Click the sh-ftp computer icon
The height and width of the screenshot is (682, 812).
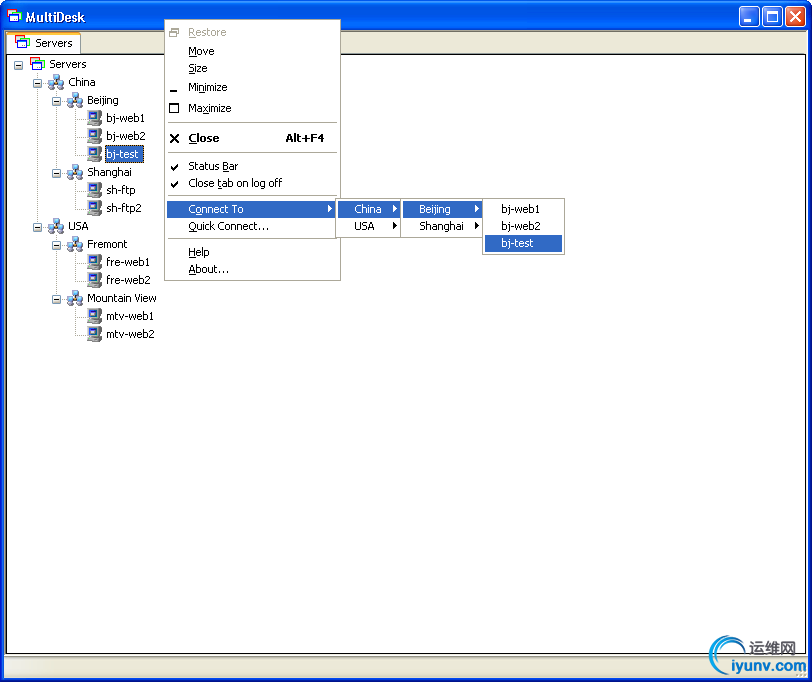click(x=94, y=190)
